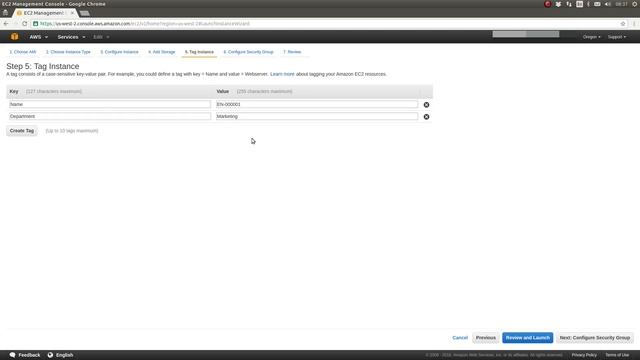The height and width of the screenshot is (360, 640).
Task: Open the English language selector
Action: coord(60,355)
